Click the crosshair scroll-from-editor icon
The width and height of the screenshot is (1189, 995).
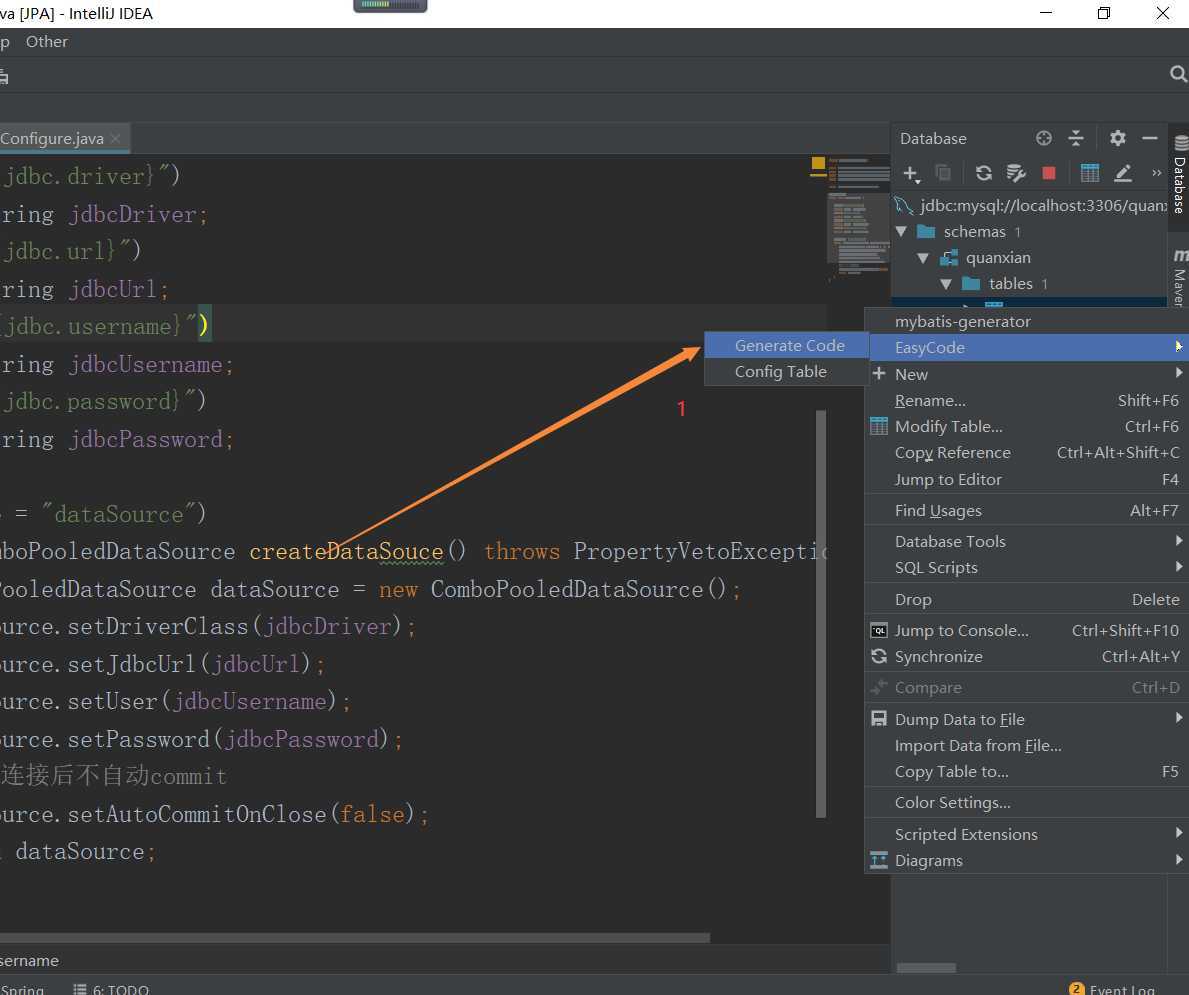[1044, 138]
